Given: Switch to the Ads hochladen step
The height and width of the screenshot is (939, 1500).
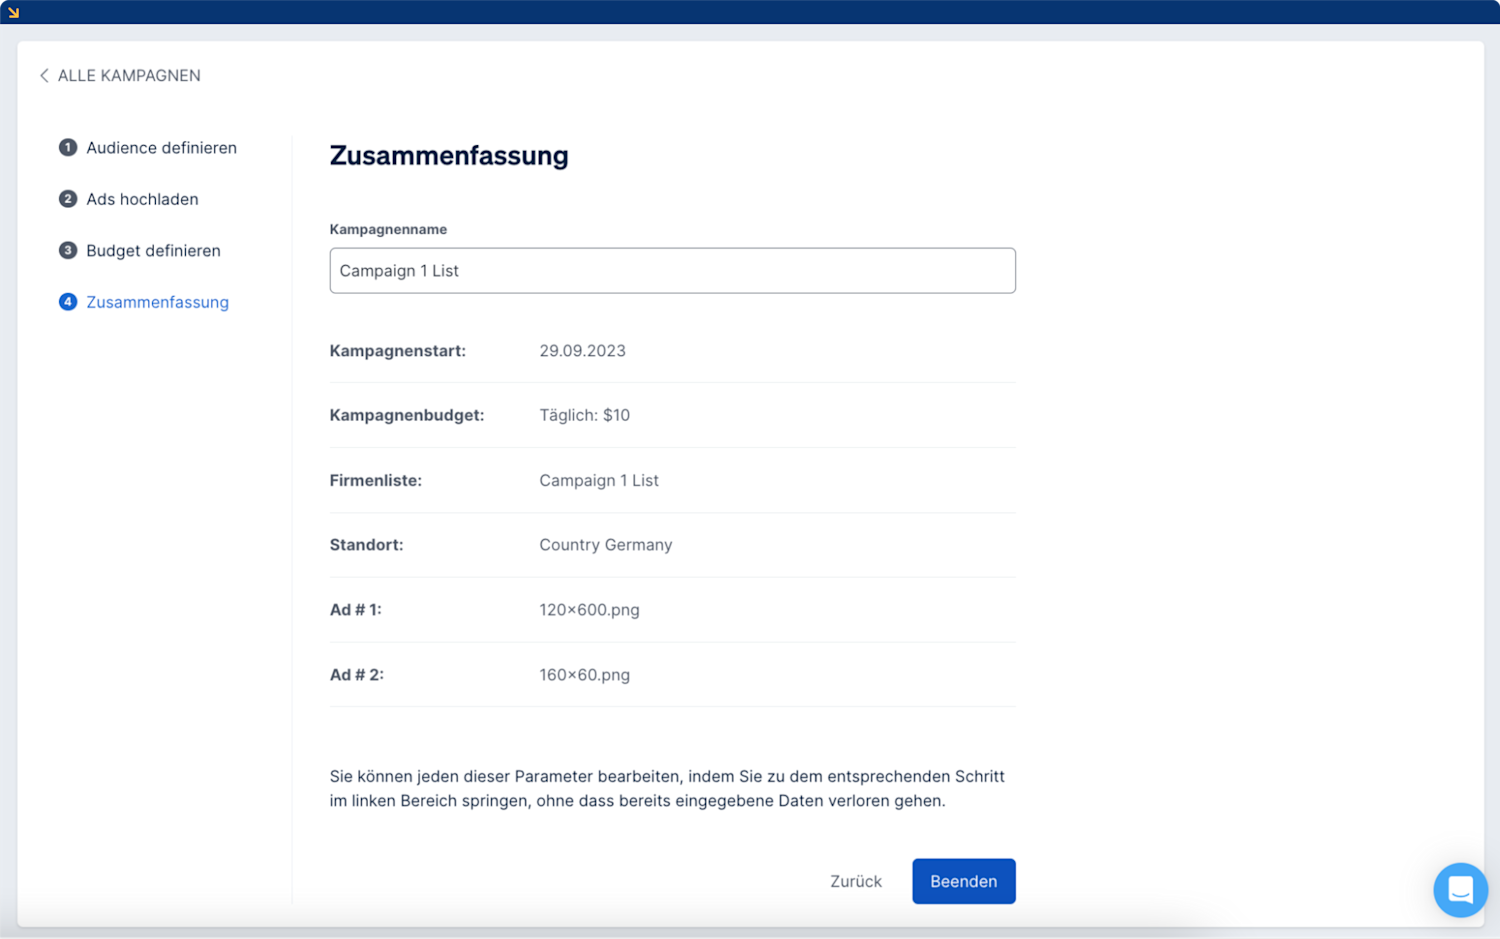Looking at the screenshot, I should (x=142, y=199).
